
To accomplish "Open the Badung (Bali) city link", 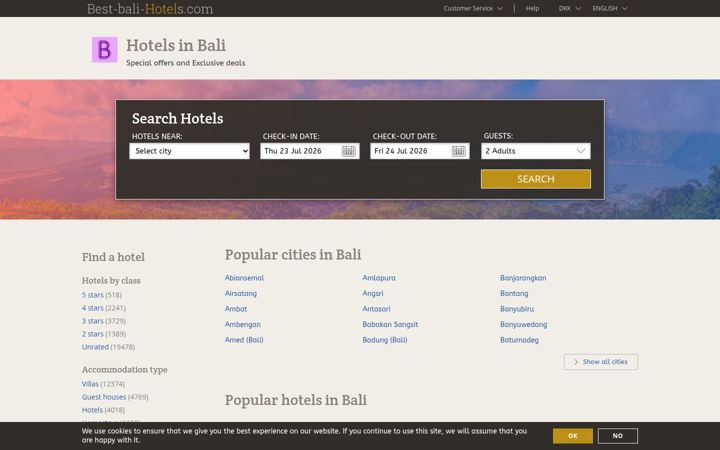I will (385, 340).
